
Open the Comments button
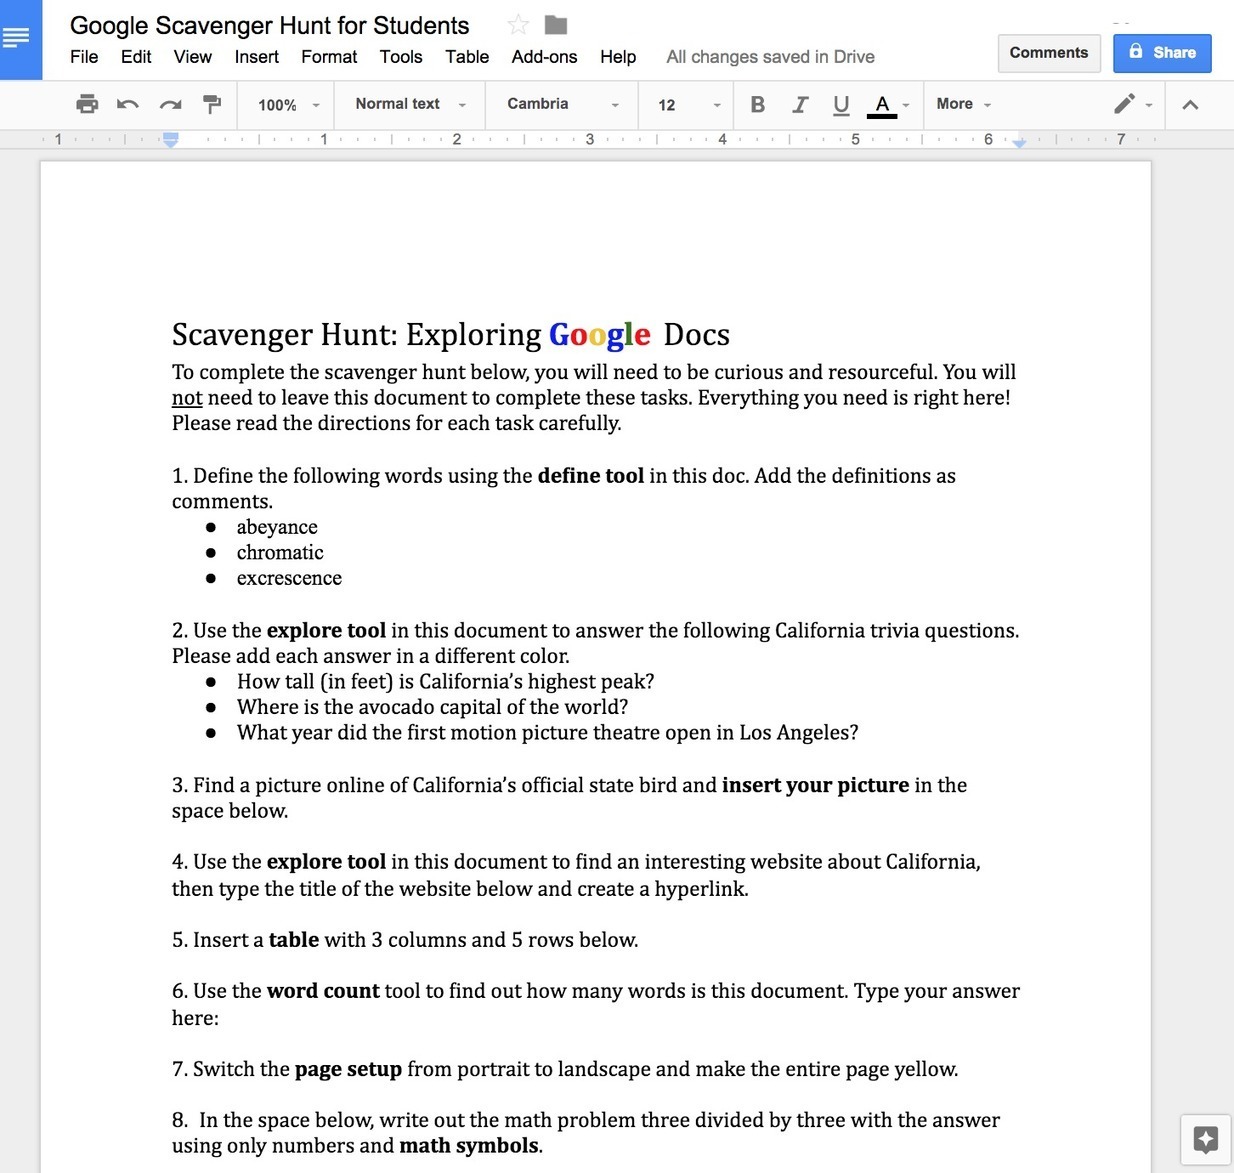point(1048,53)
